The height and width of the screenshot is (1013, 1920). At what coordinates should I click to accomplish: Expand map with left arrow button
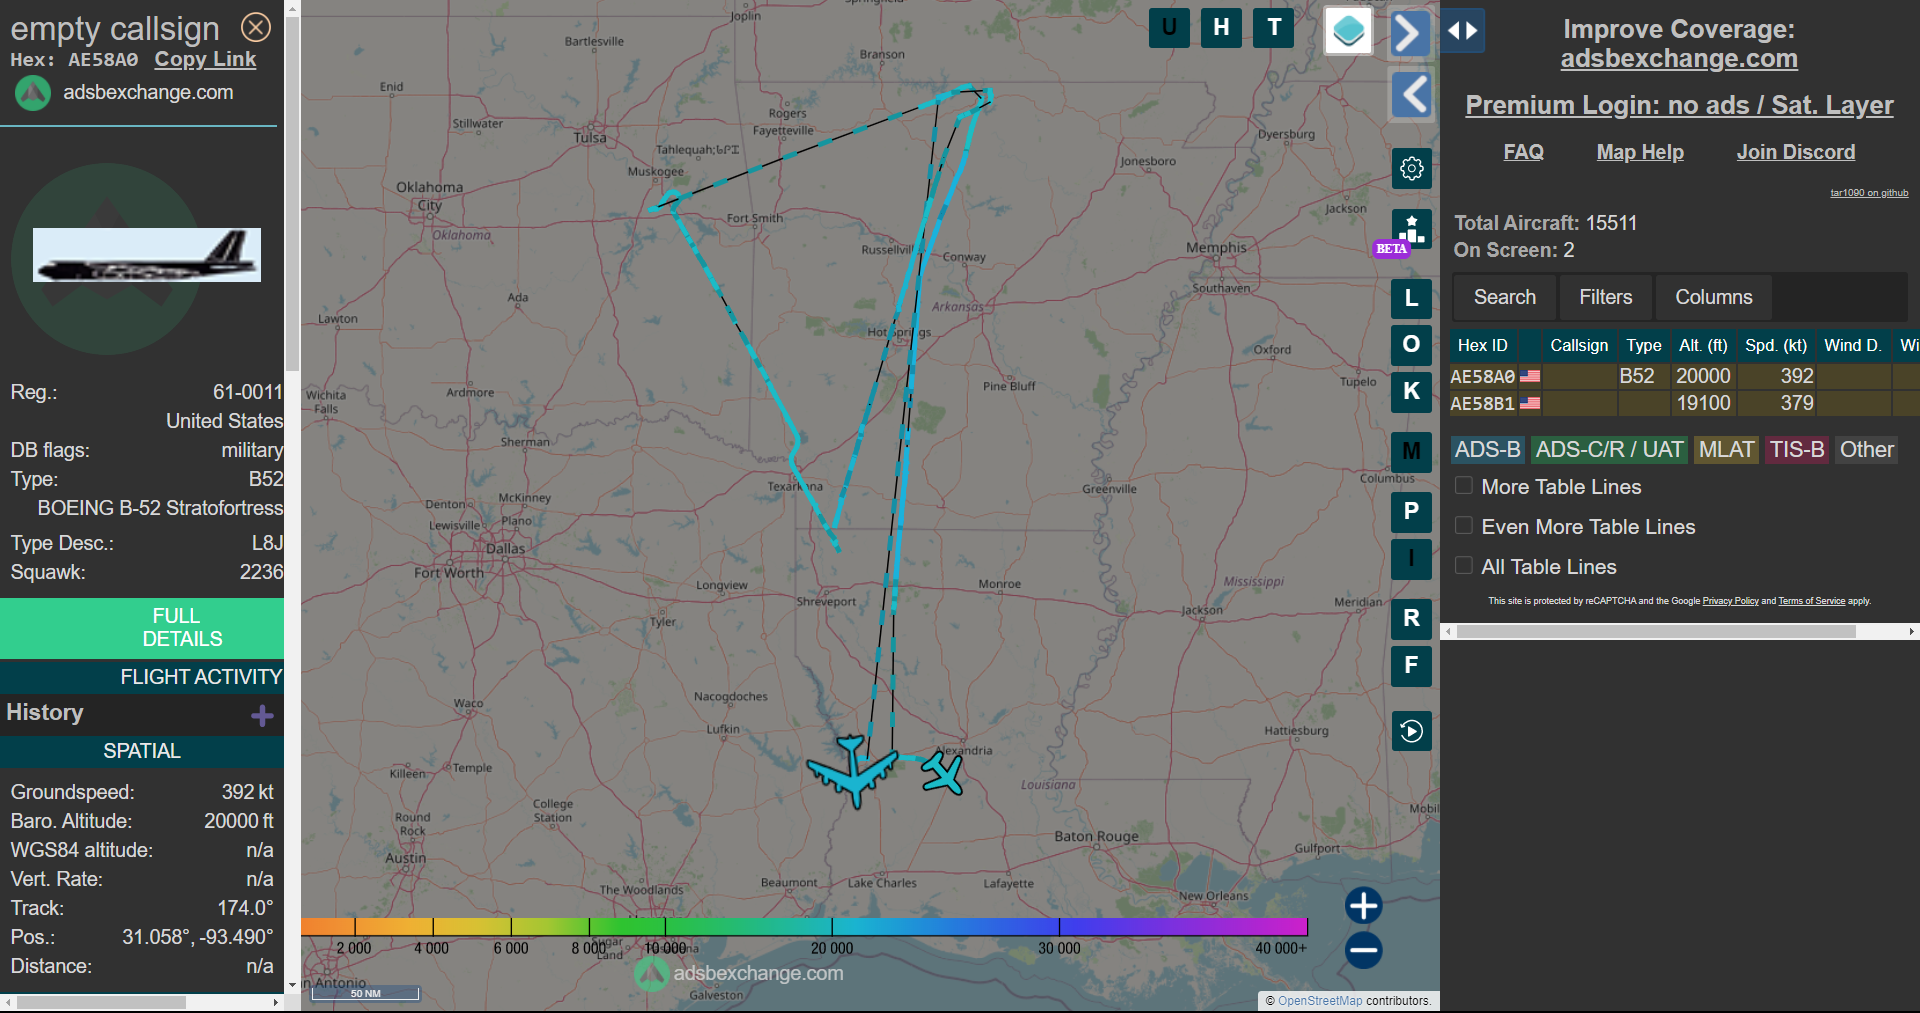[1411, 95]
